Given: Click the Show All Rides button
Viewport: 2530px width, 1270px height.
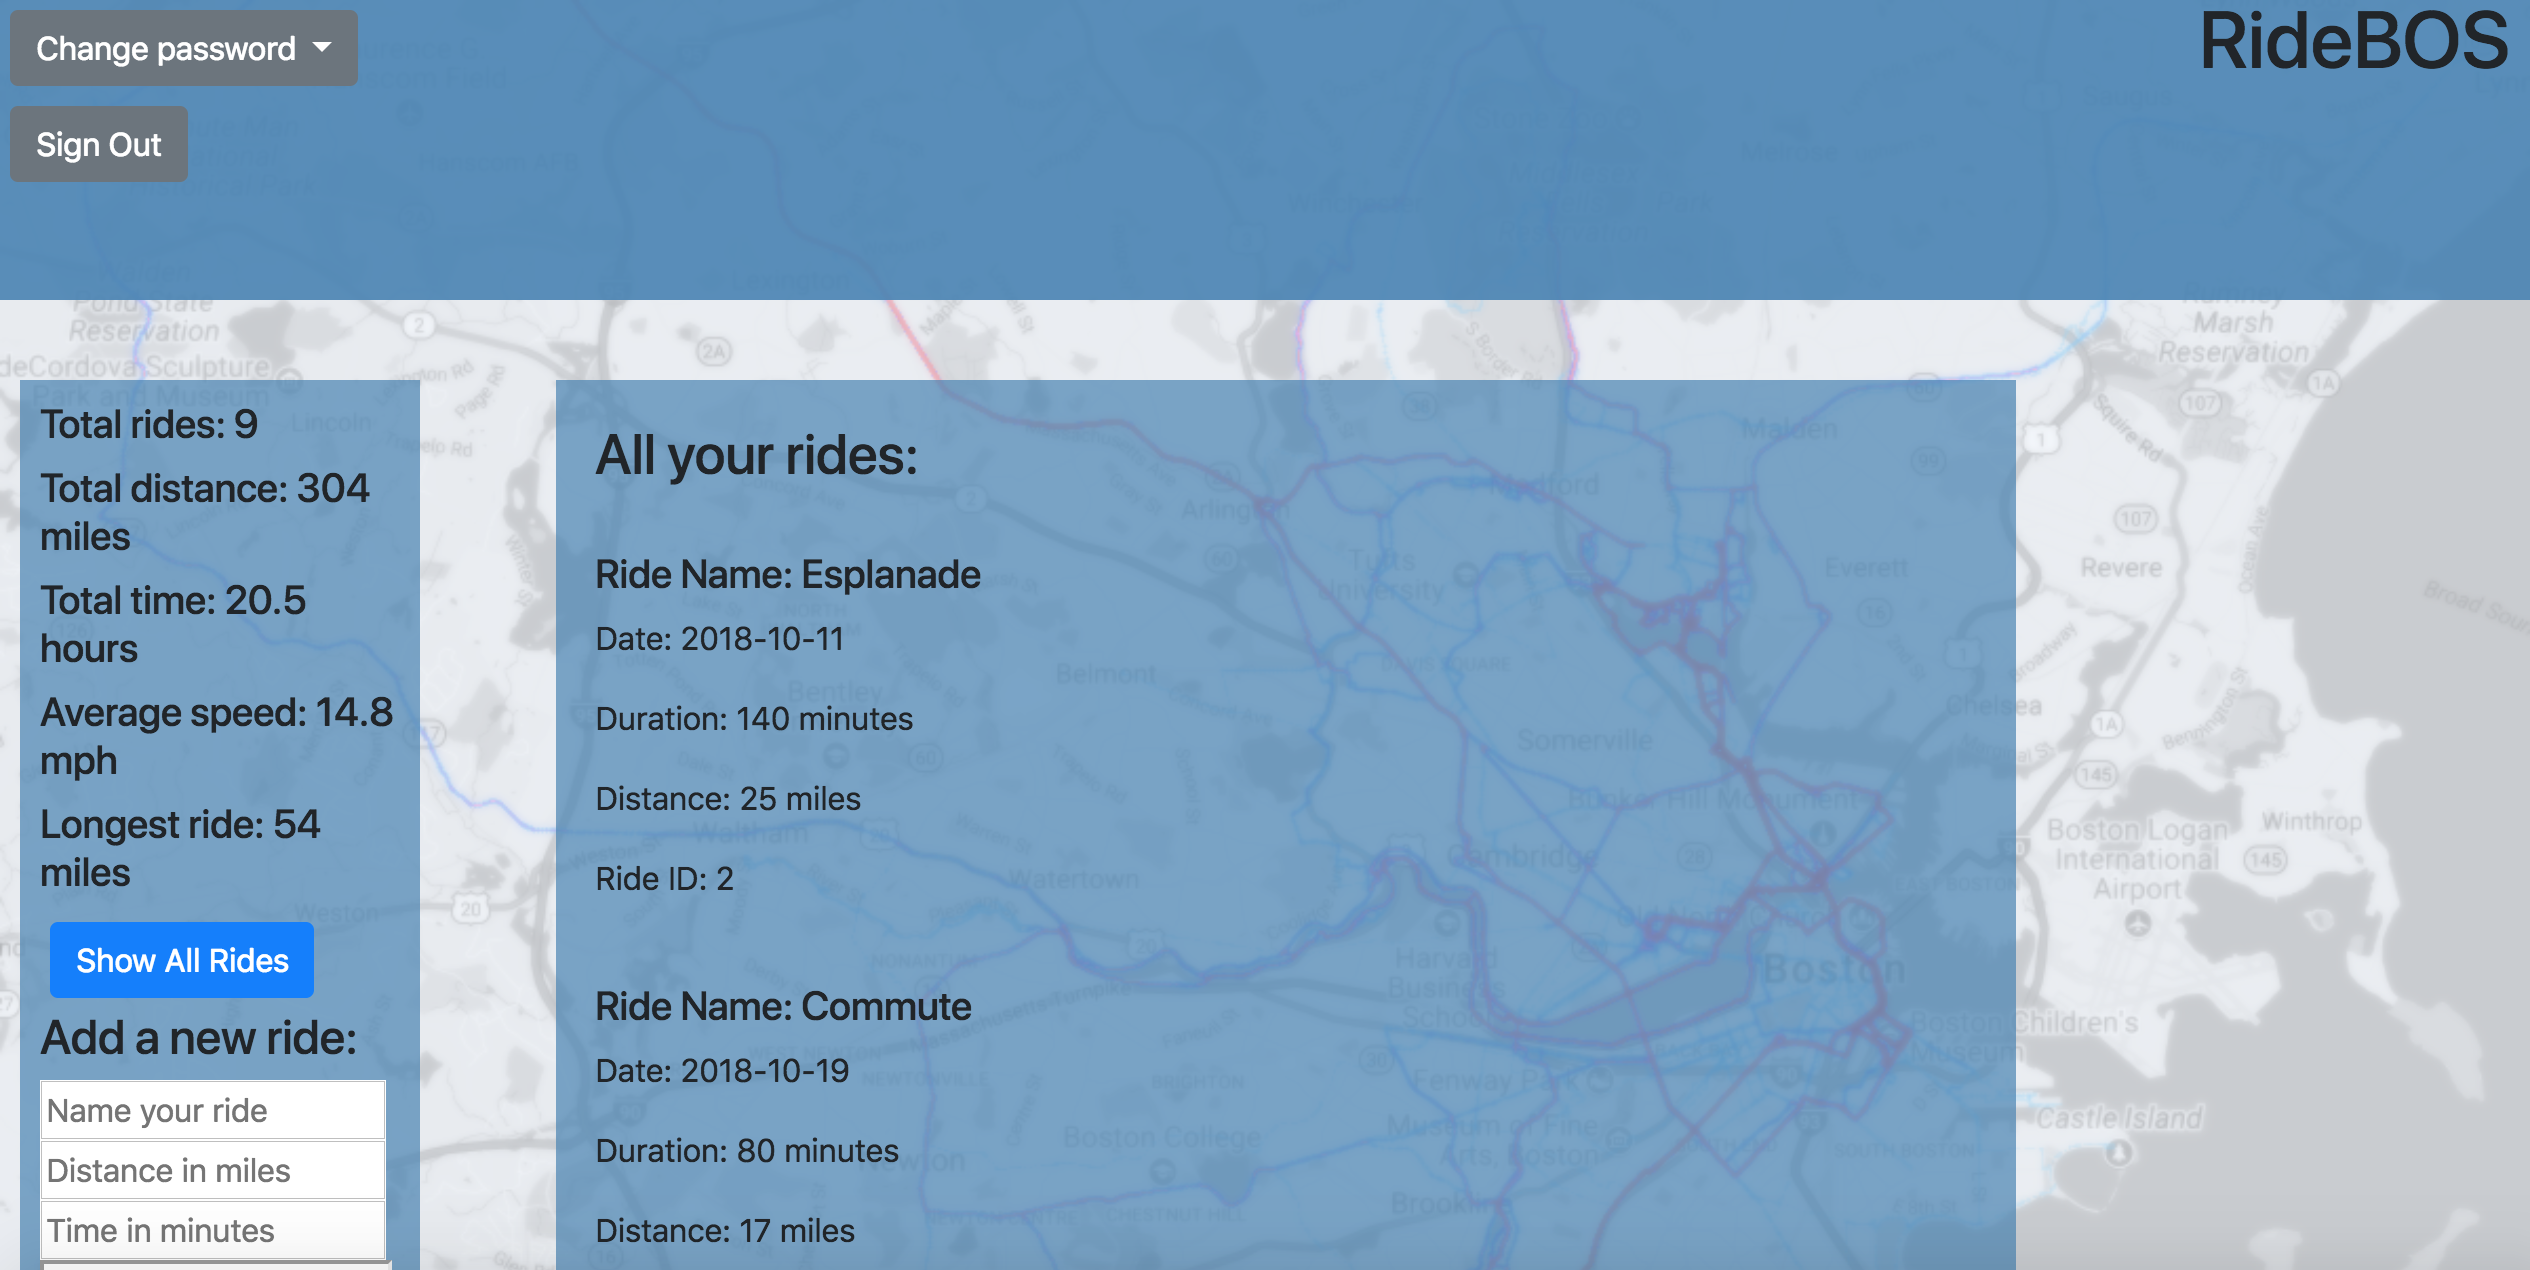Looking at the screenshot, I should click(x=182, y=960).
